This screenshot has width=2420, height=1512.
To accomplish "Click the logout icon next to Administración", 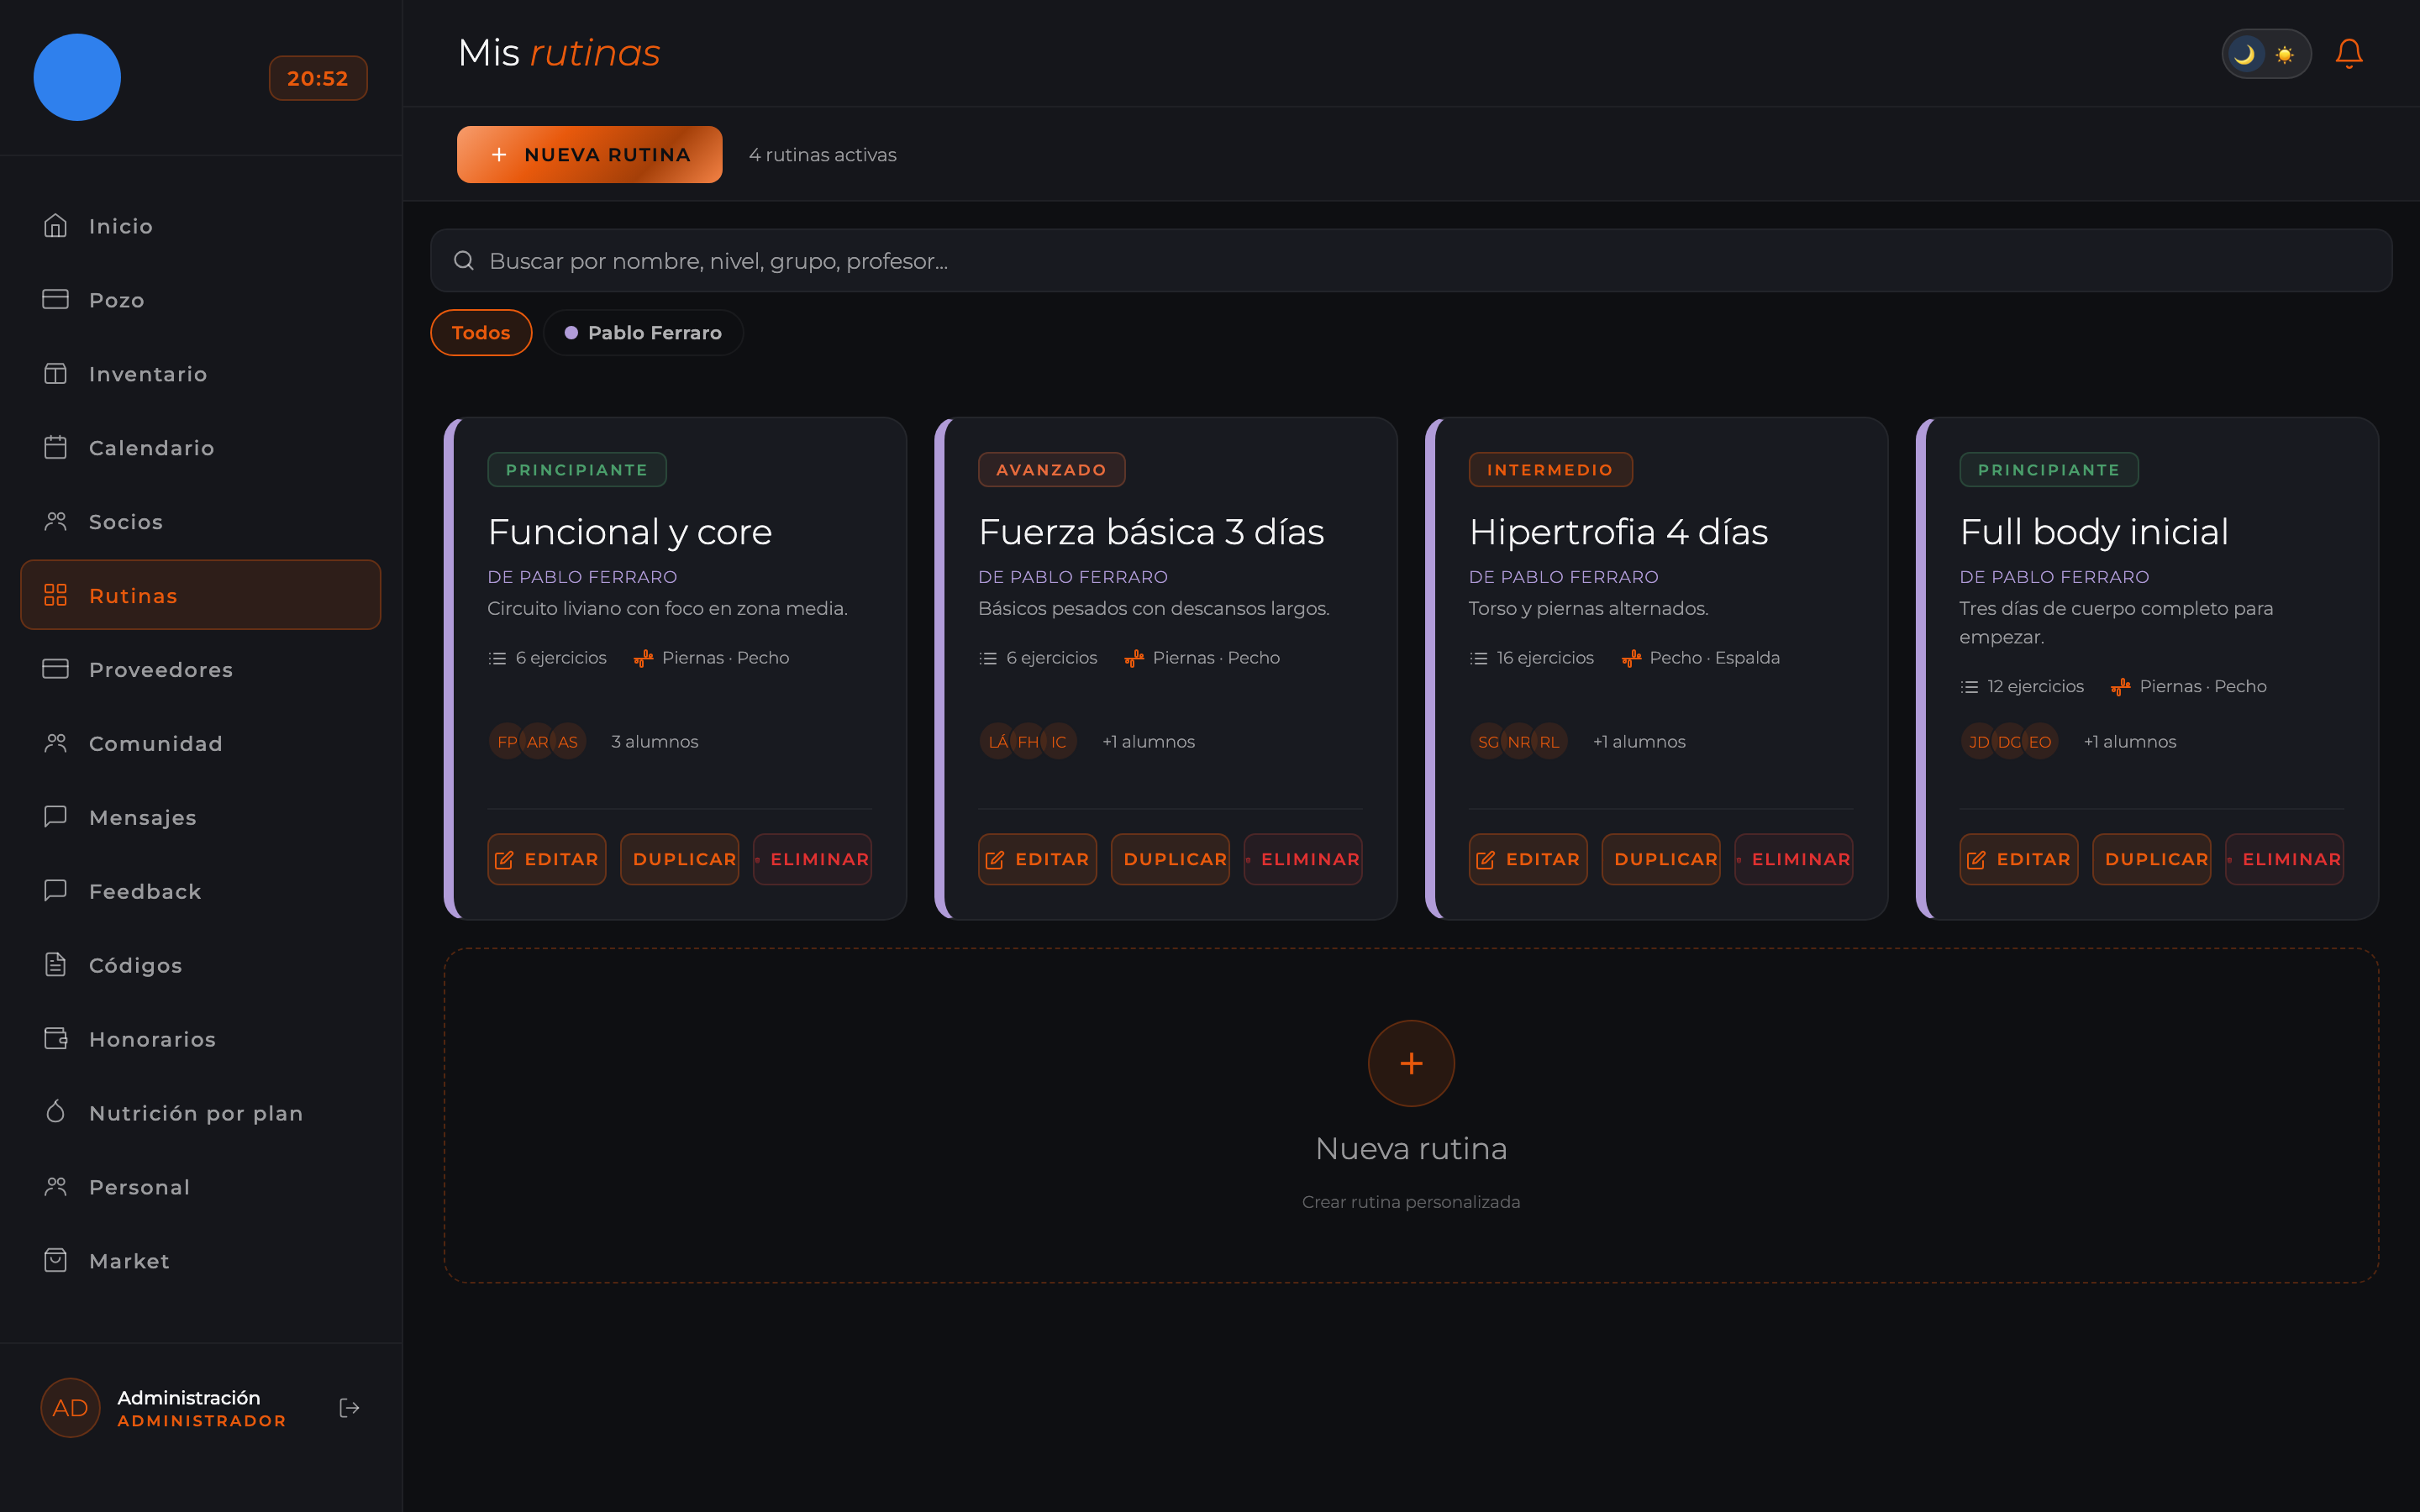I will coord(349,1407).
